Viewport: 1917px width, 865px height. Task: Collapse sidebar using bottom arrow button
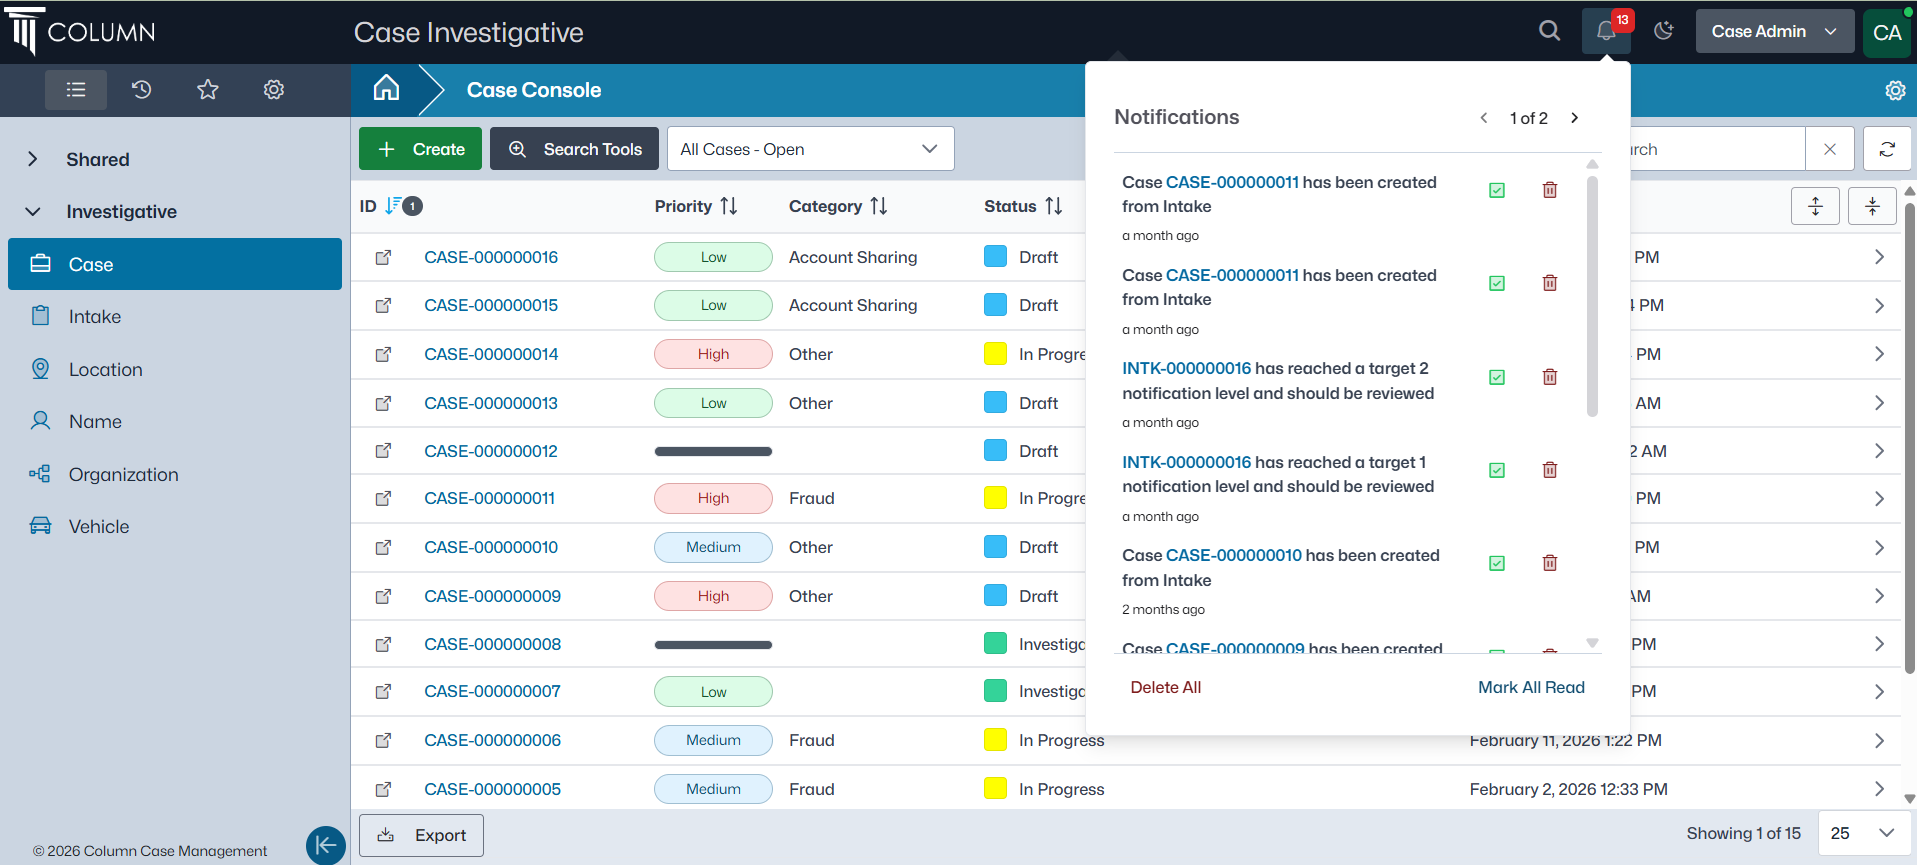[325, 845]
